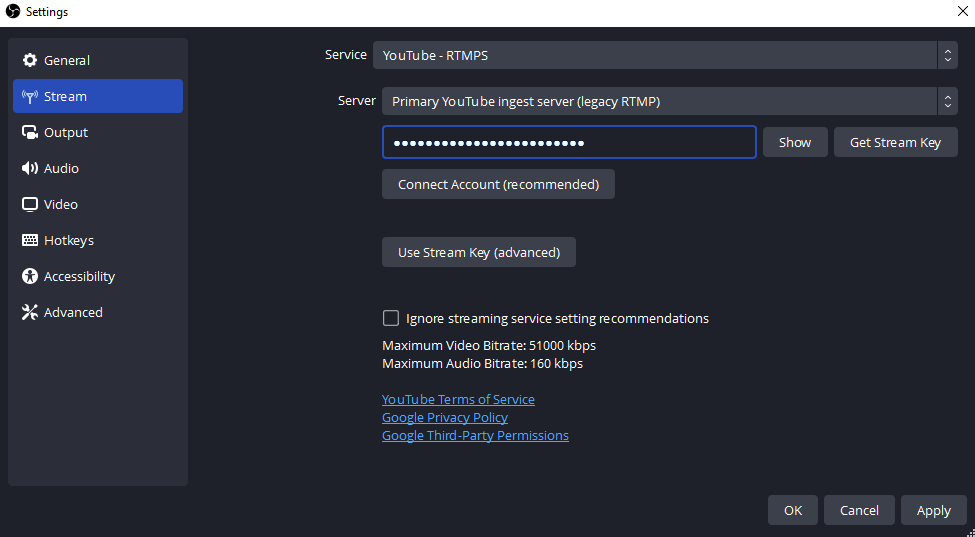Click the Video display icon
Viewport: 975px width, 537px height.
tap(30, 205)
